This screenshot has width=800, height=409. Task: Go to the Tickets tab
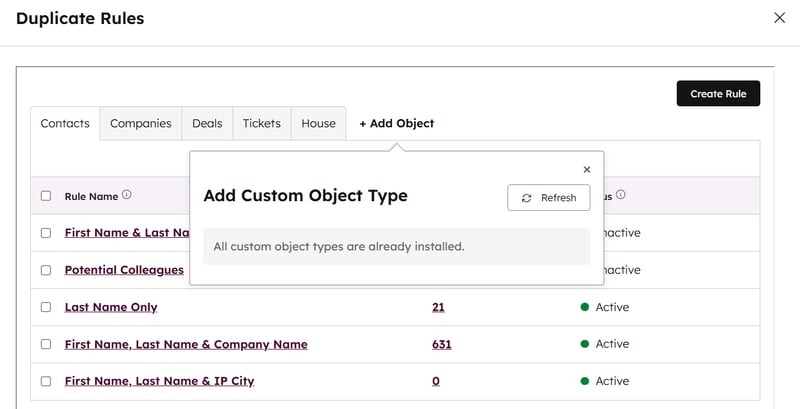pyautogui.click(x=261, y=124)
